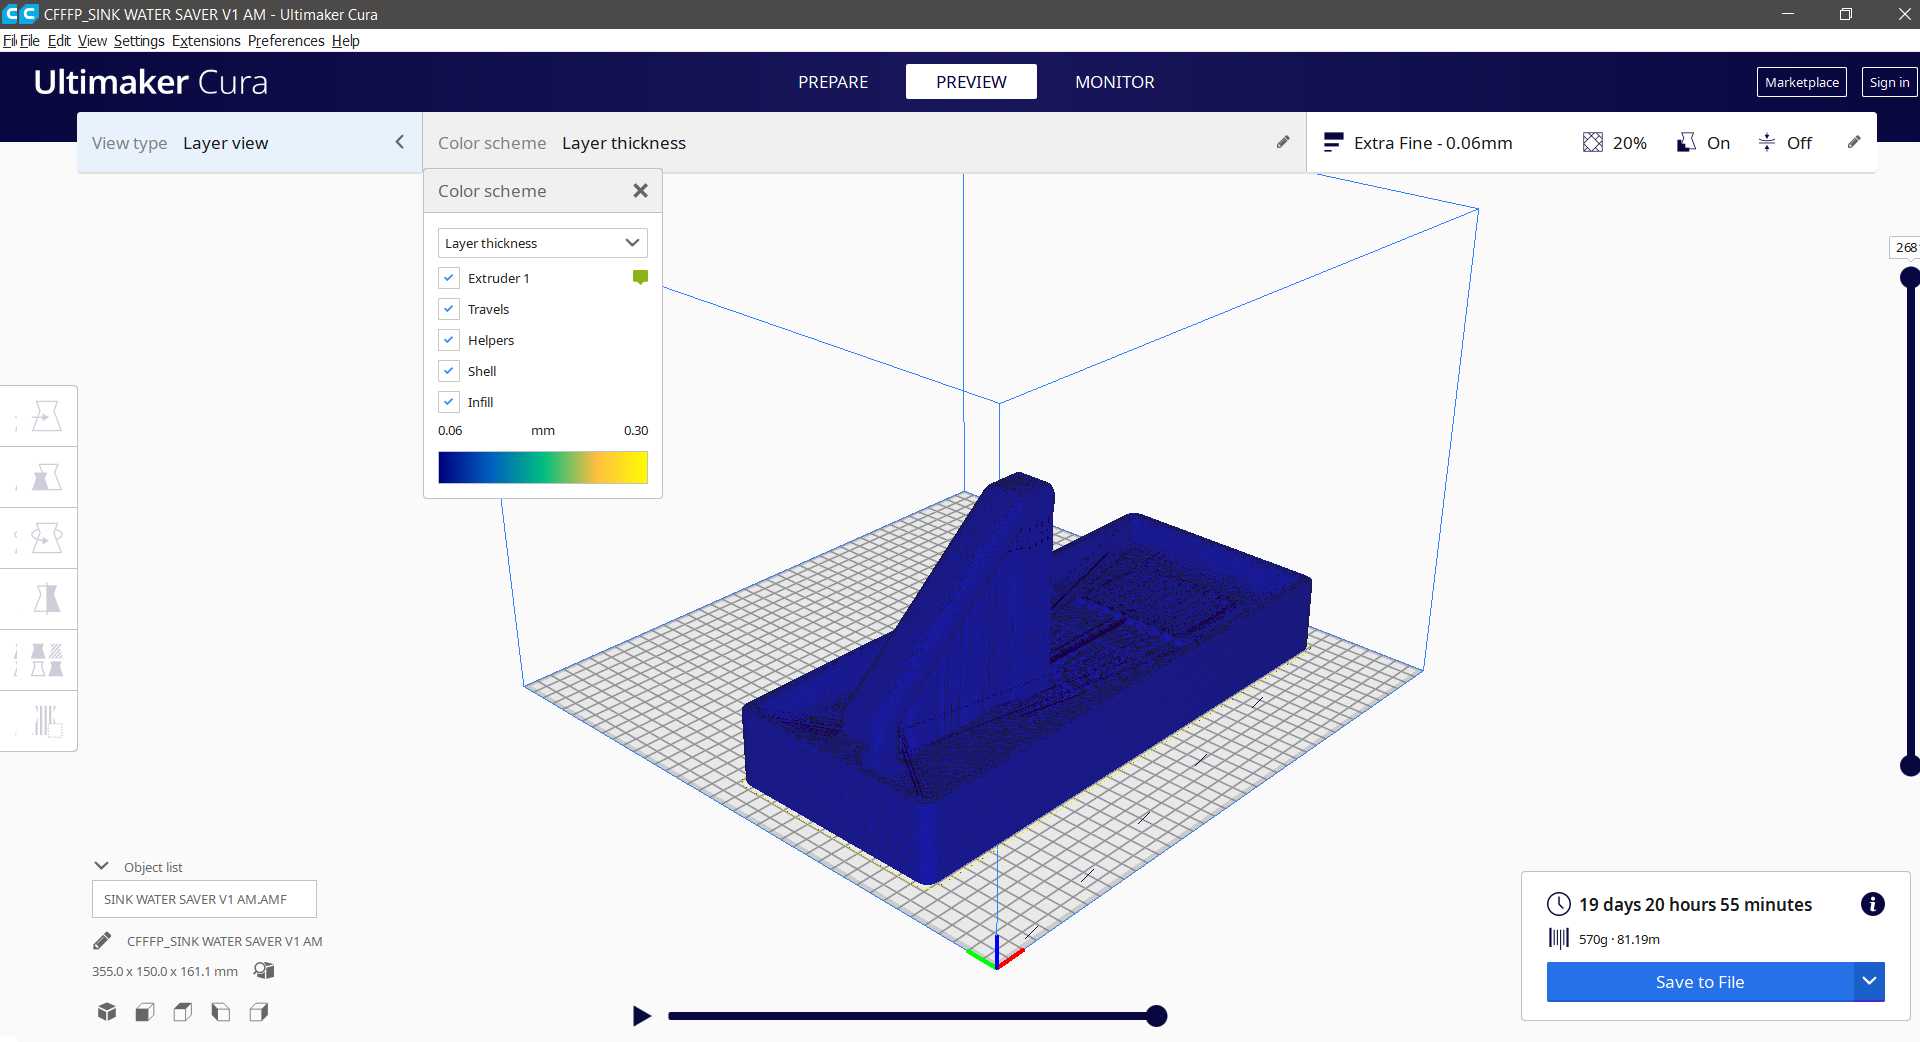1920x1042 pixels.
Task: Switch camera to left side view icon
Action: pyautogui.click(x=221, y=1012)
